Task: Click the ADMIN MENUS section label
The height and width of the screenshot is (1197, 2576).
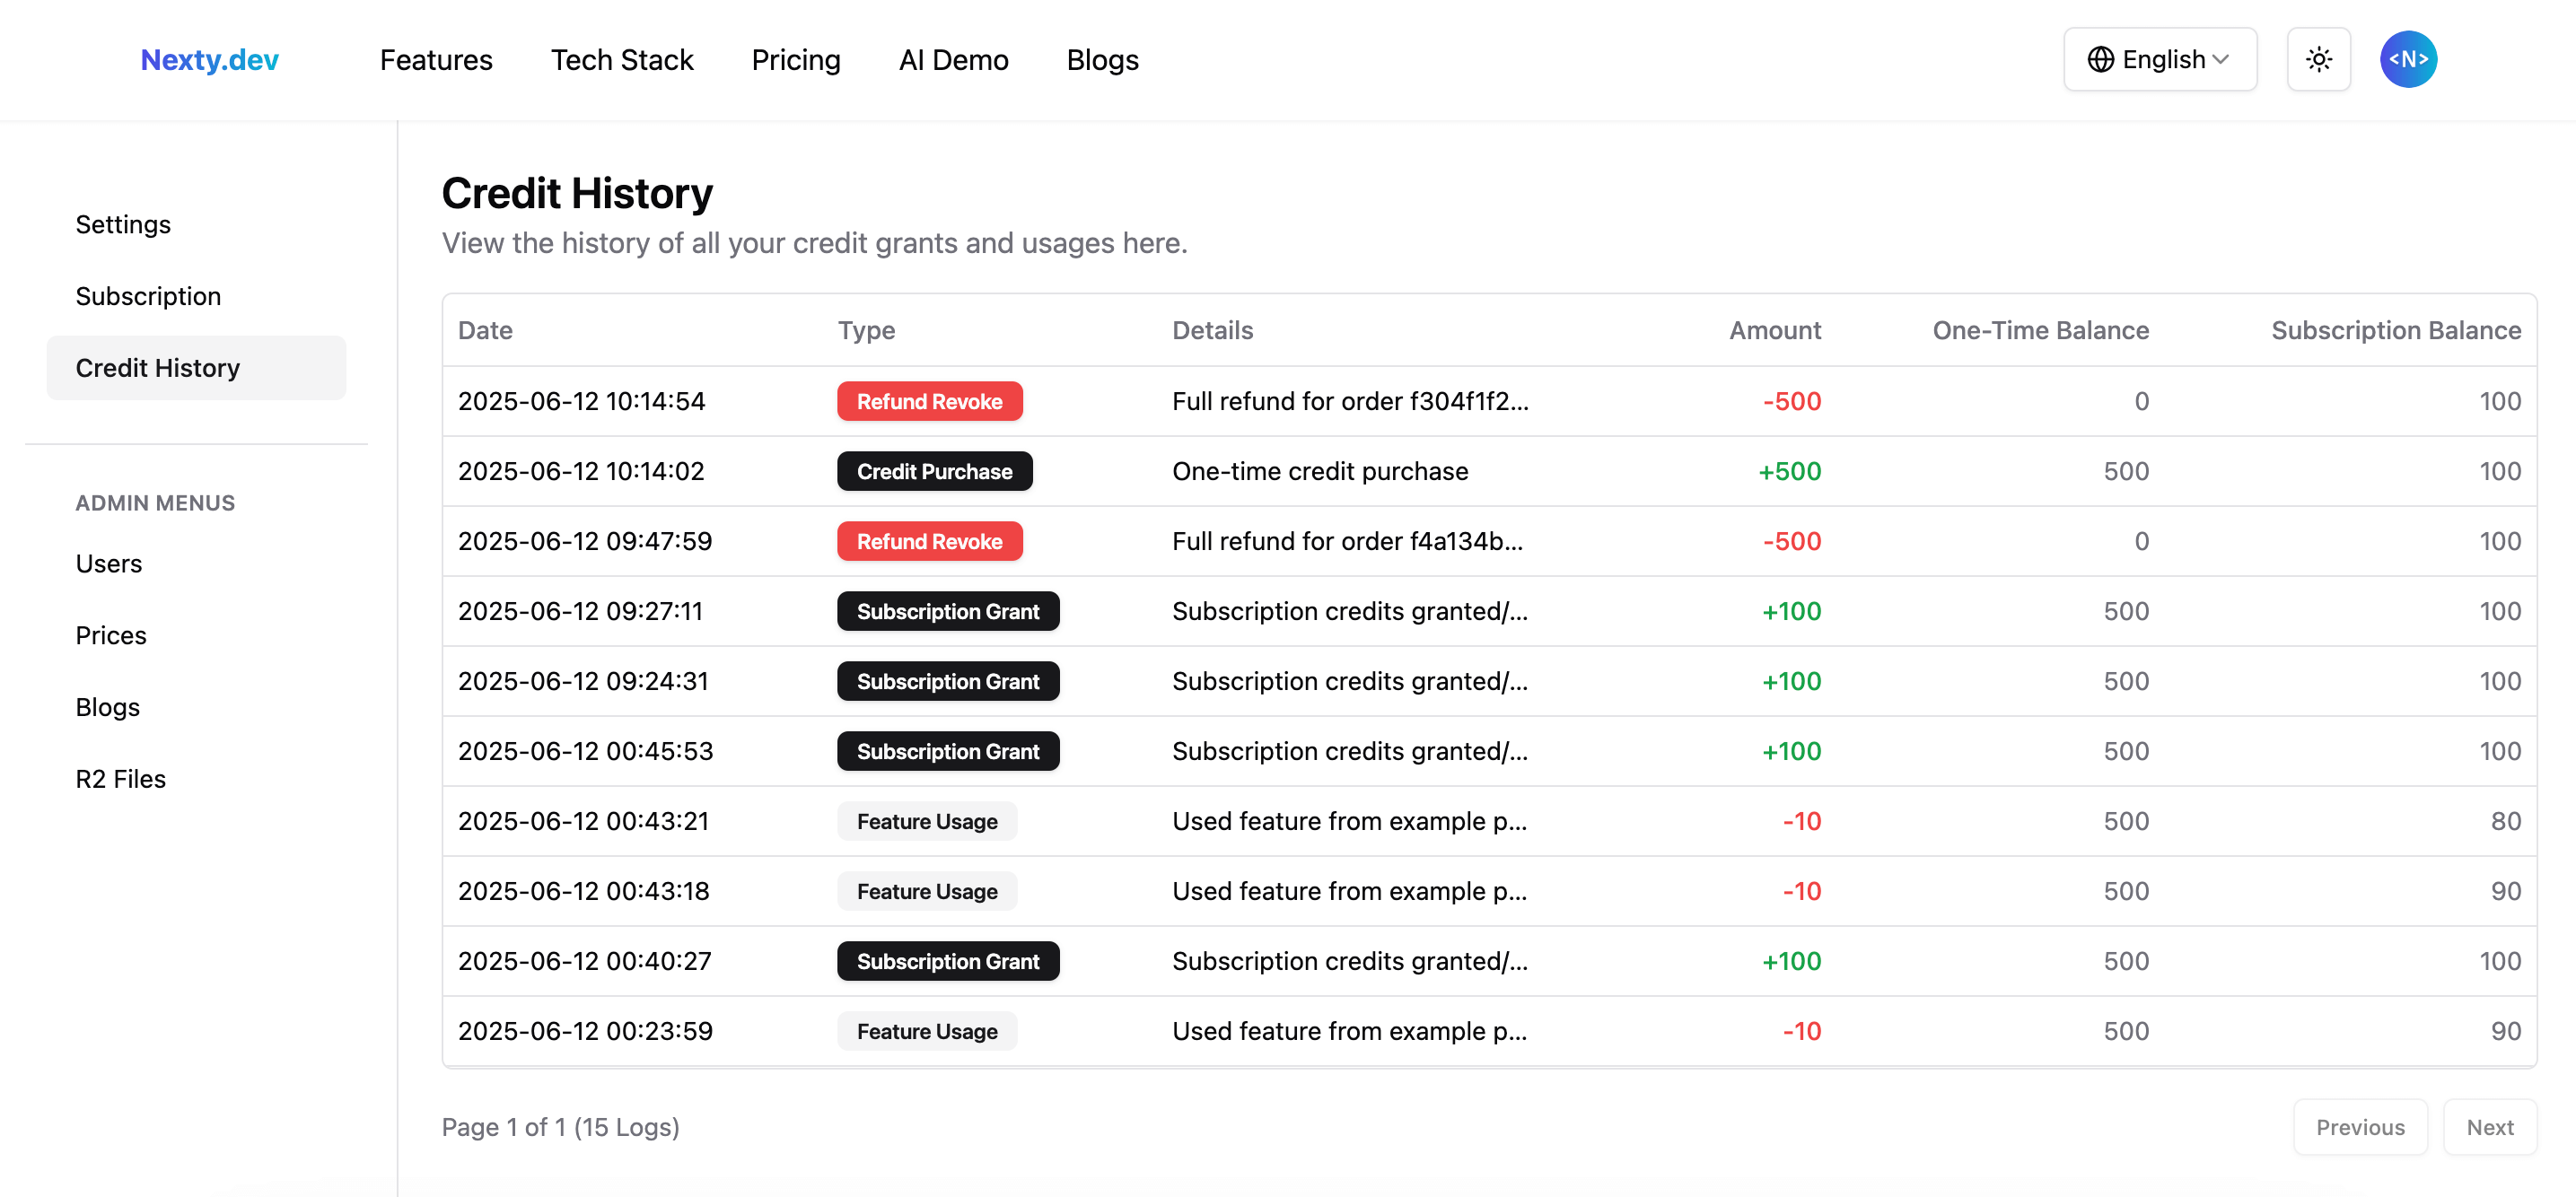Action: click(155, 504)
